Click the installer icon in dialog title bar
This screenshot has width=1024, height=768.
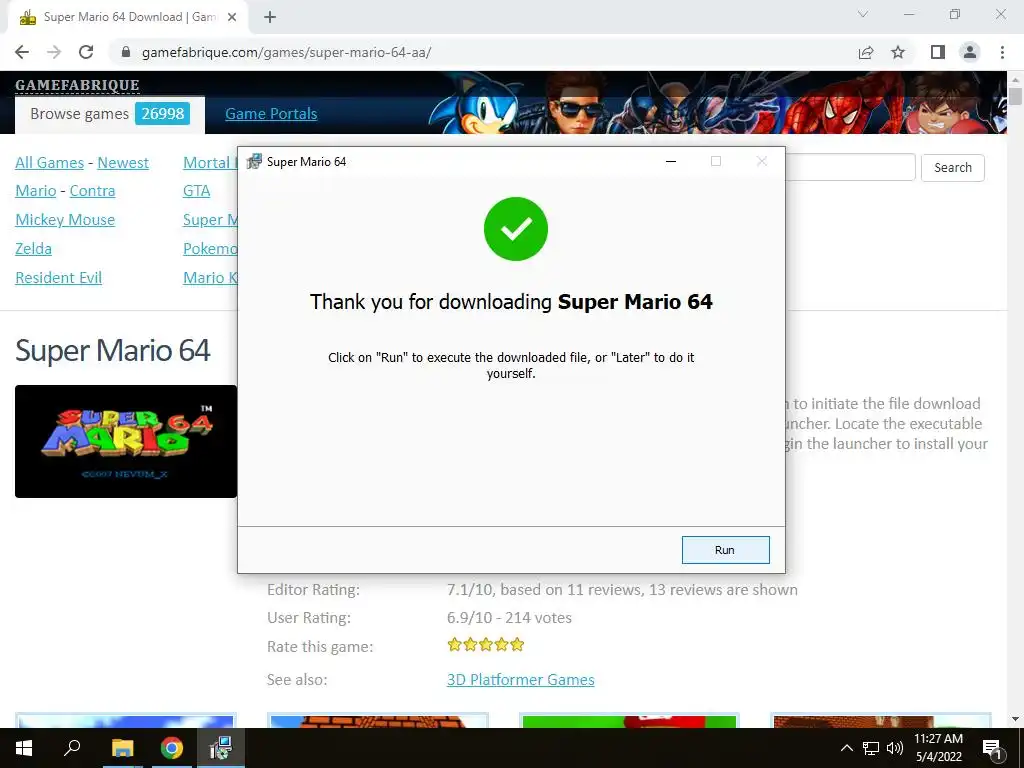pos(254,161)
